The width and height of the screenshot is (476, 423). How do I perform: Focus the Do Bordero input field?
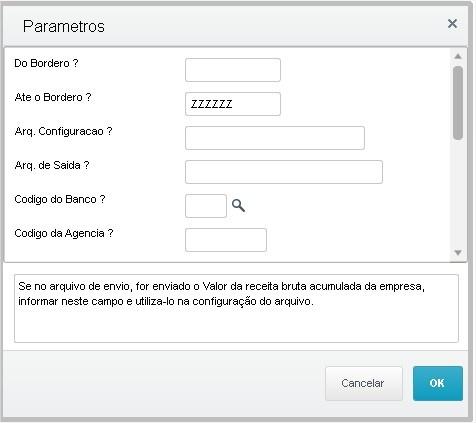click(233, 70)
